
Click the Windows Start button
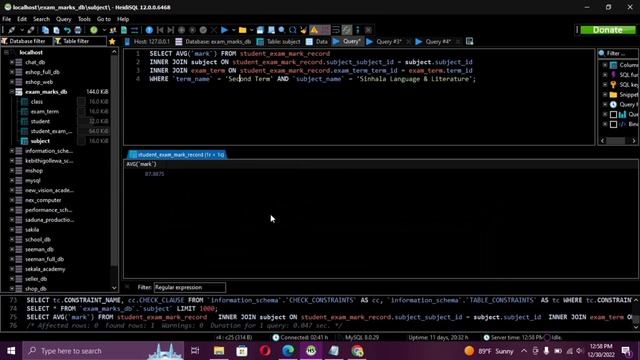pos(11,351)
